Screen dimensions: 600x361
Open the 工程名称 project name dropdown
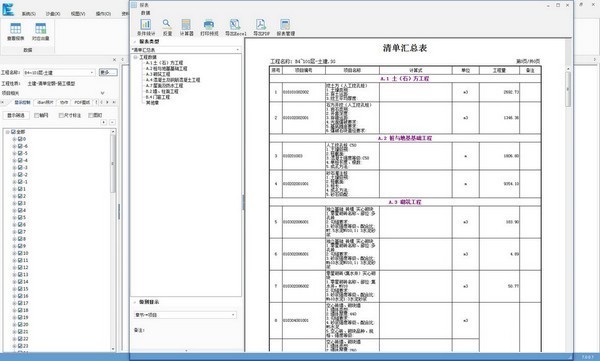click(59, 72)
